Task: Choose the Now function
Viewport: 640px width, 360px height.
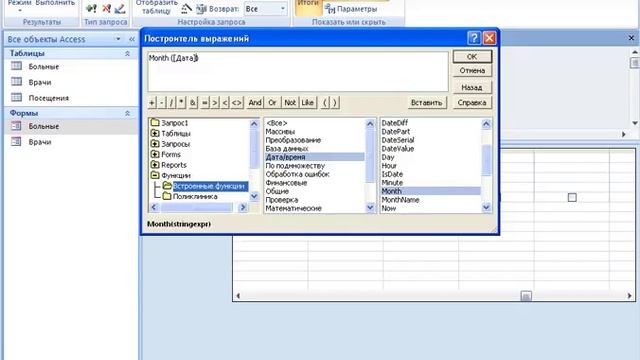Action: (389, 208)
